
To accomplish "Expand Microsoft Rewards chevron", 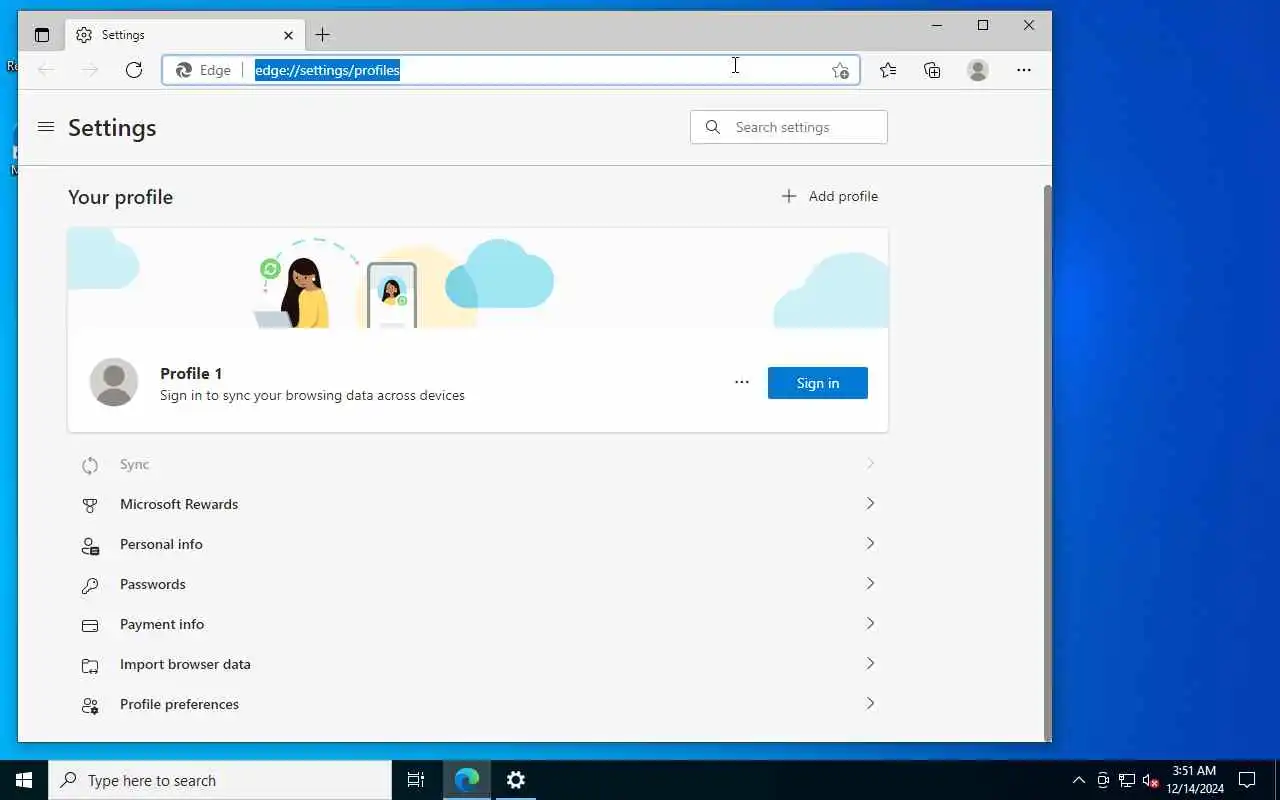I will [x=870, y=503].
